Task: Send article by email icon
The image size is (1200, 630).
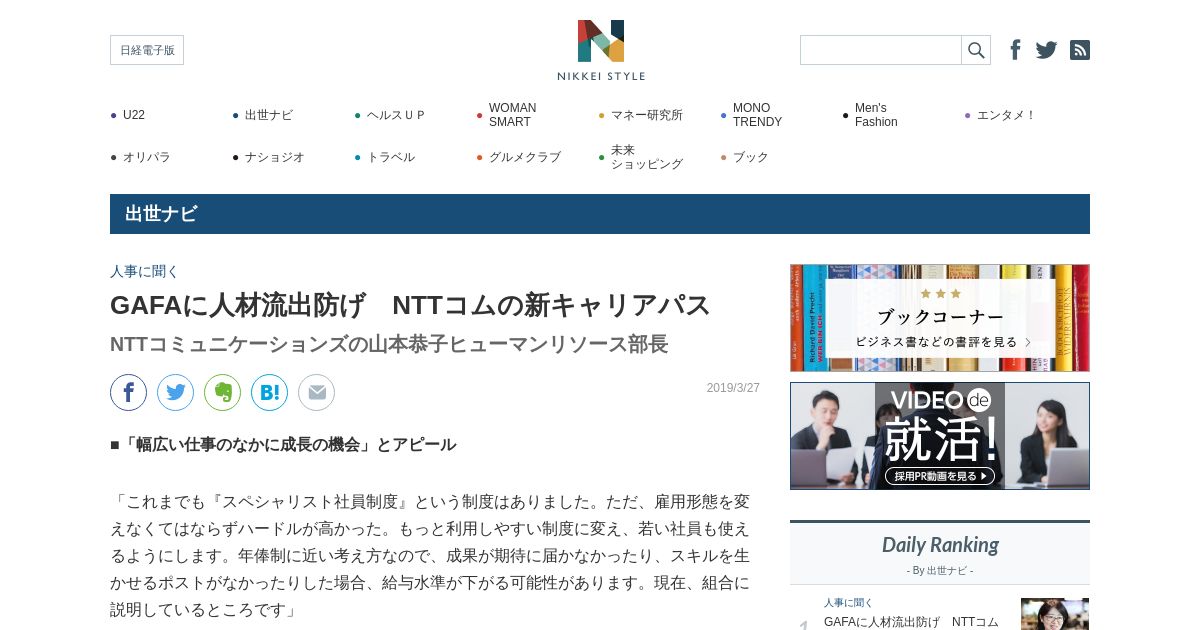Action: (317, 392)
